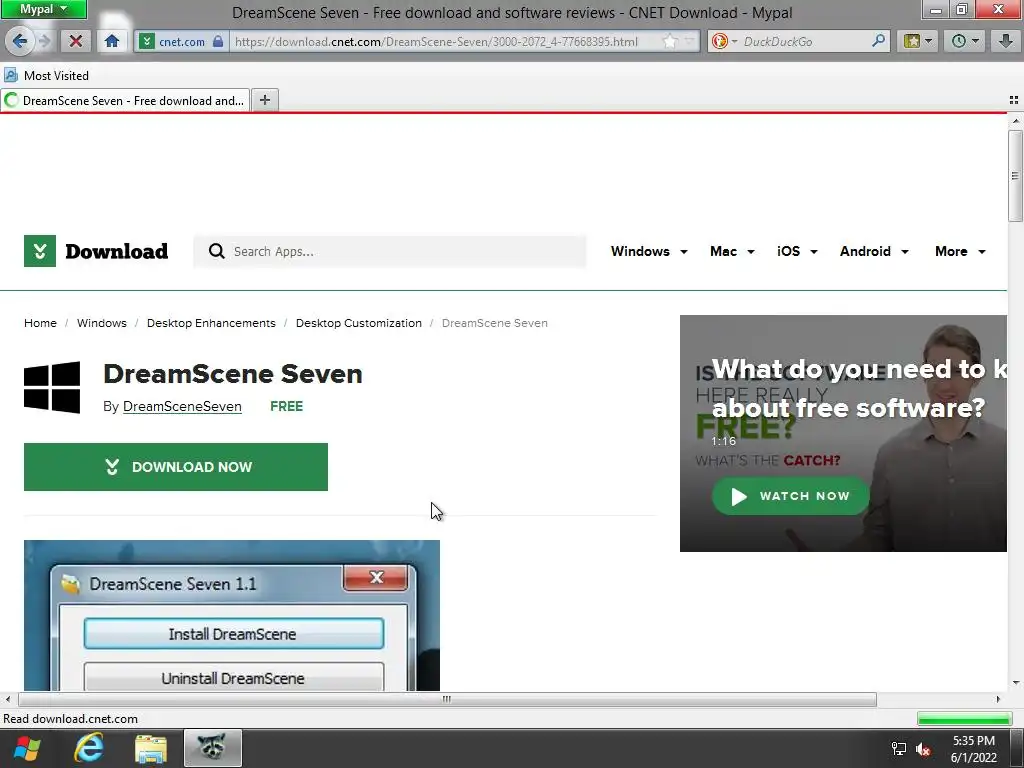The width and height of the screenshot is (1024, 768).
Task: Open the history clock toolbar button
Action: pos(964,41)
